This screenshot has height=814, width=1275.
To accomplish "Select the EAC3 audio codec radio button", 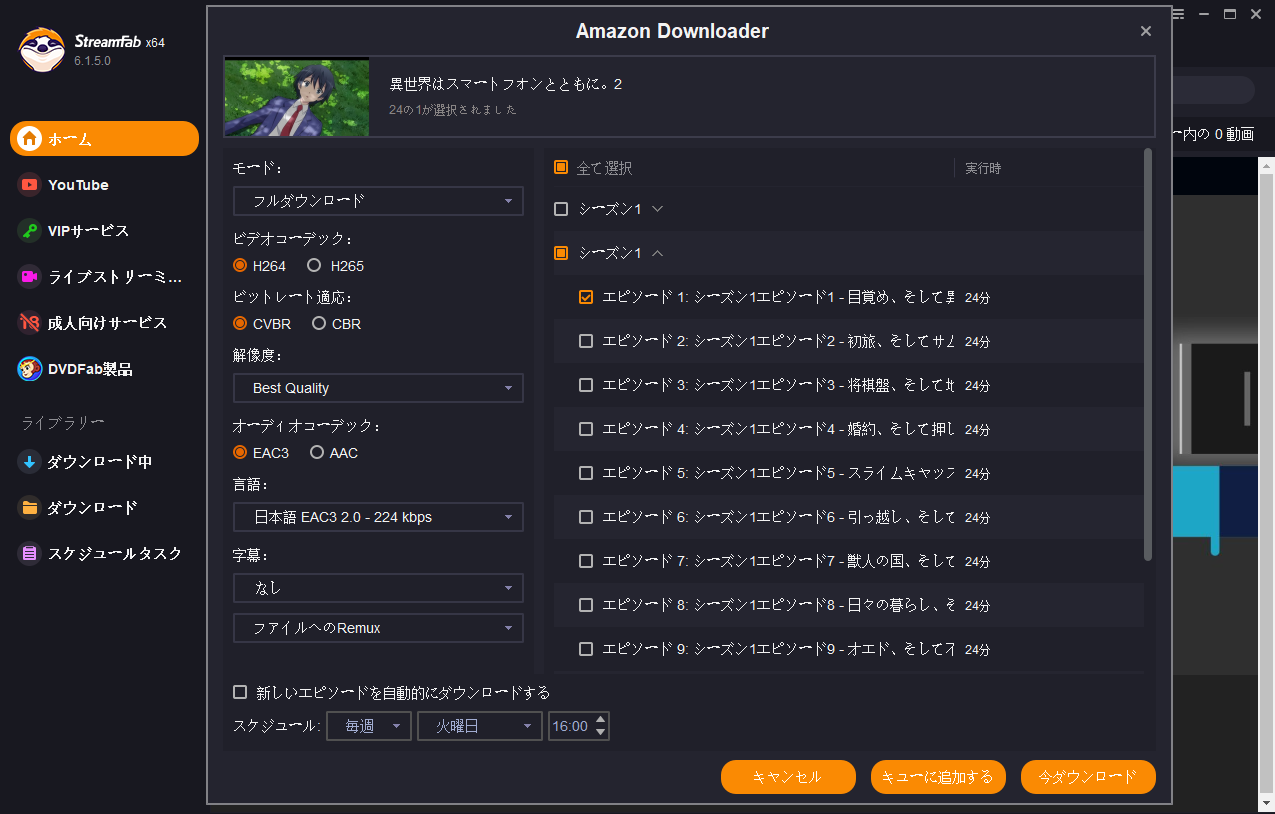I will 240,452.
